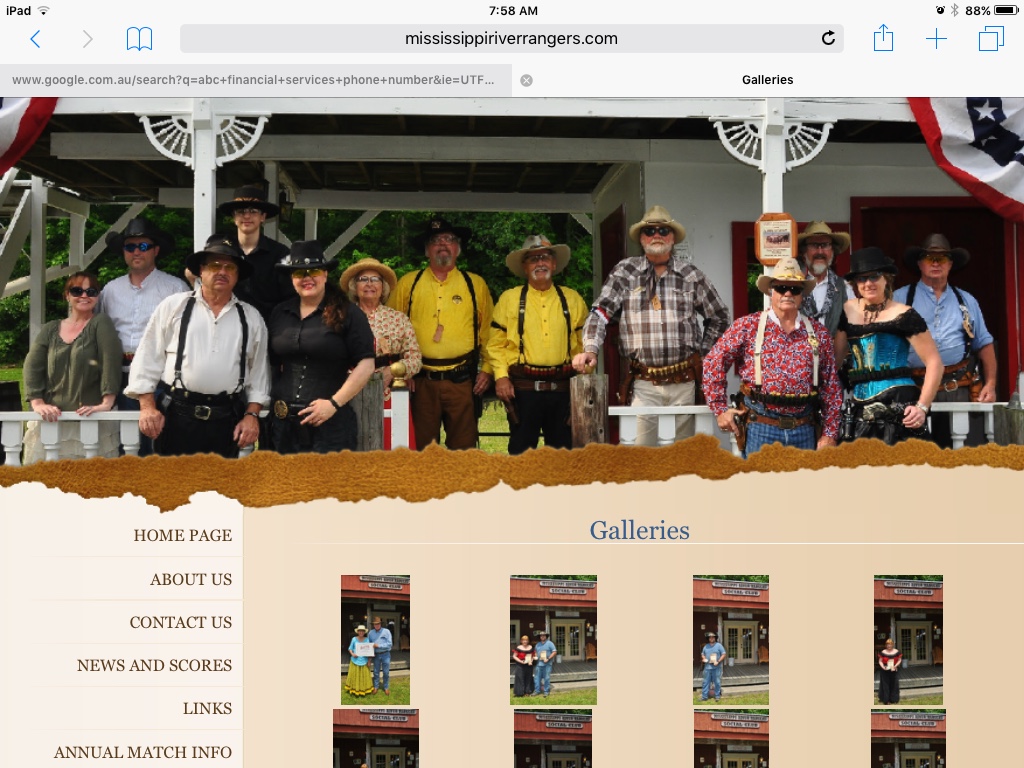Go to ABOUT US page
This screenshot has width=1024, height=768.
[190, 579]
